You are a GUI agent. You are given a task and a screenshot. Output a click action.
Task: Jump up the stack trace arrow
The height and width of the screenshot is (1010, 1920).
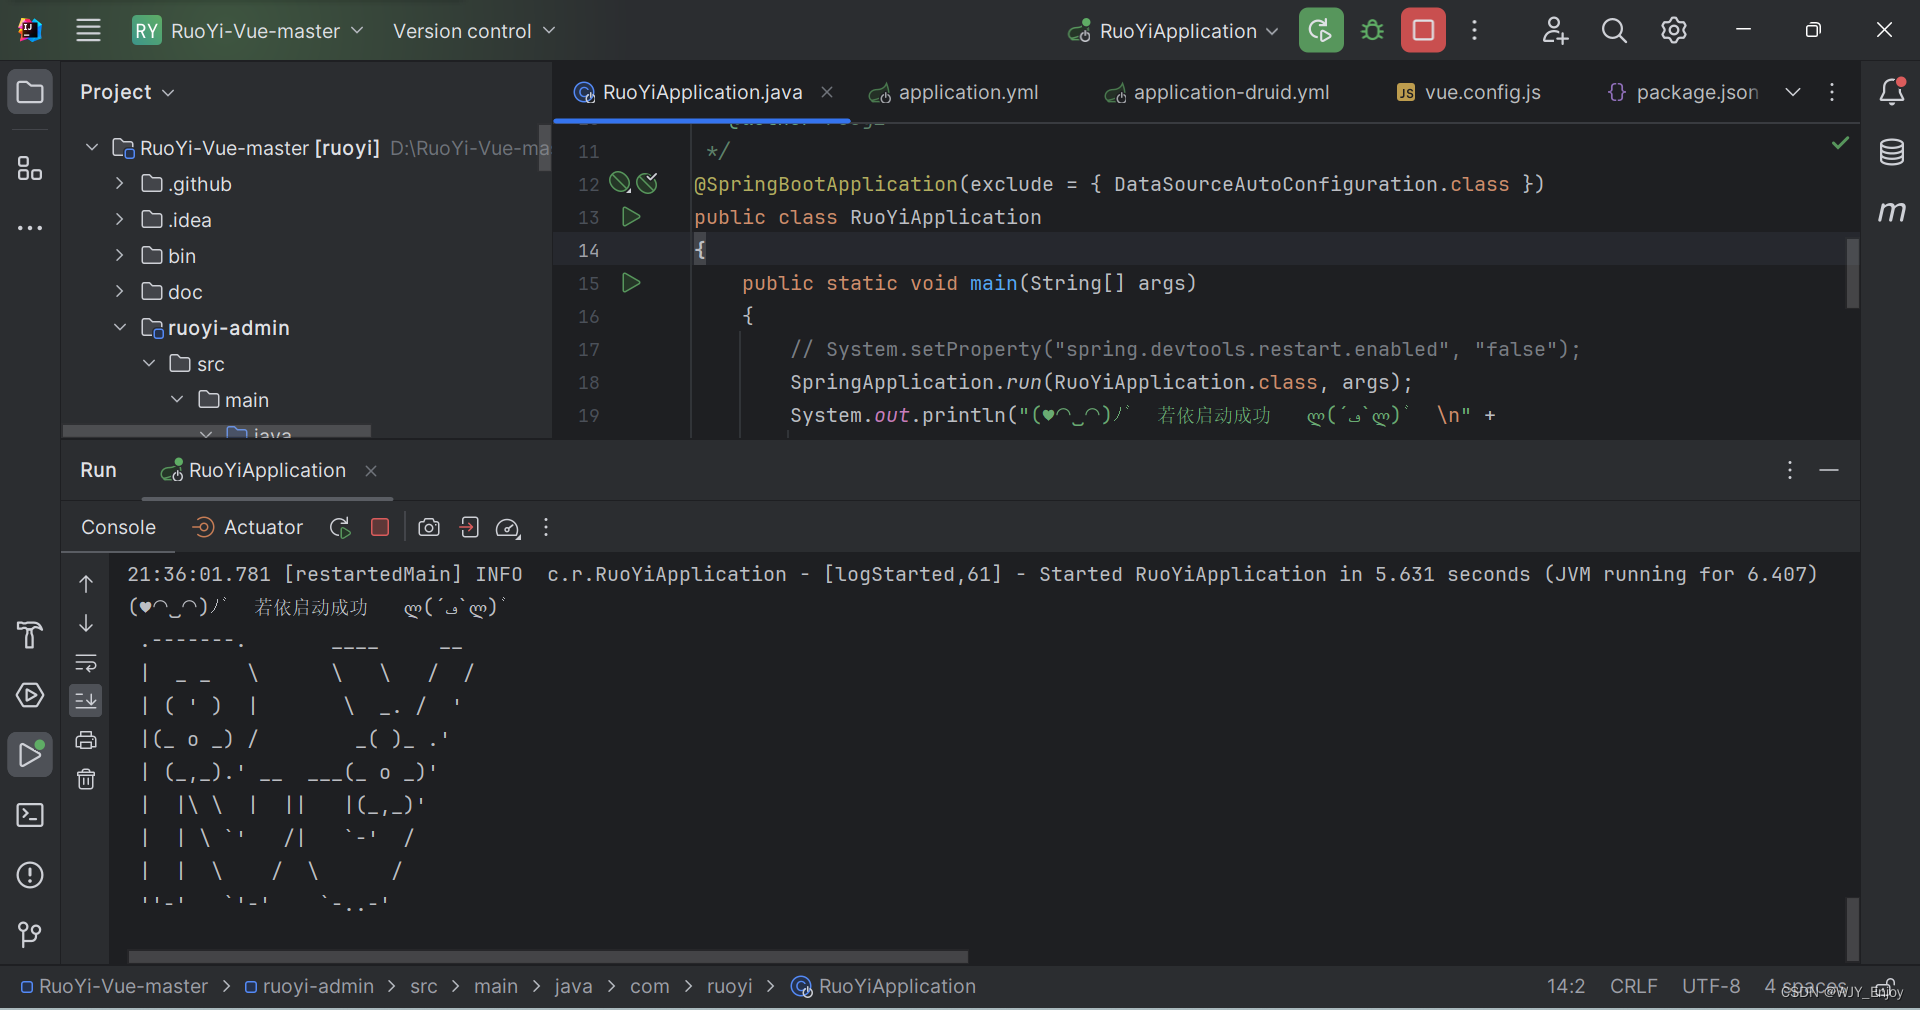pyautogui.click(x=86, y=583)
